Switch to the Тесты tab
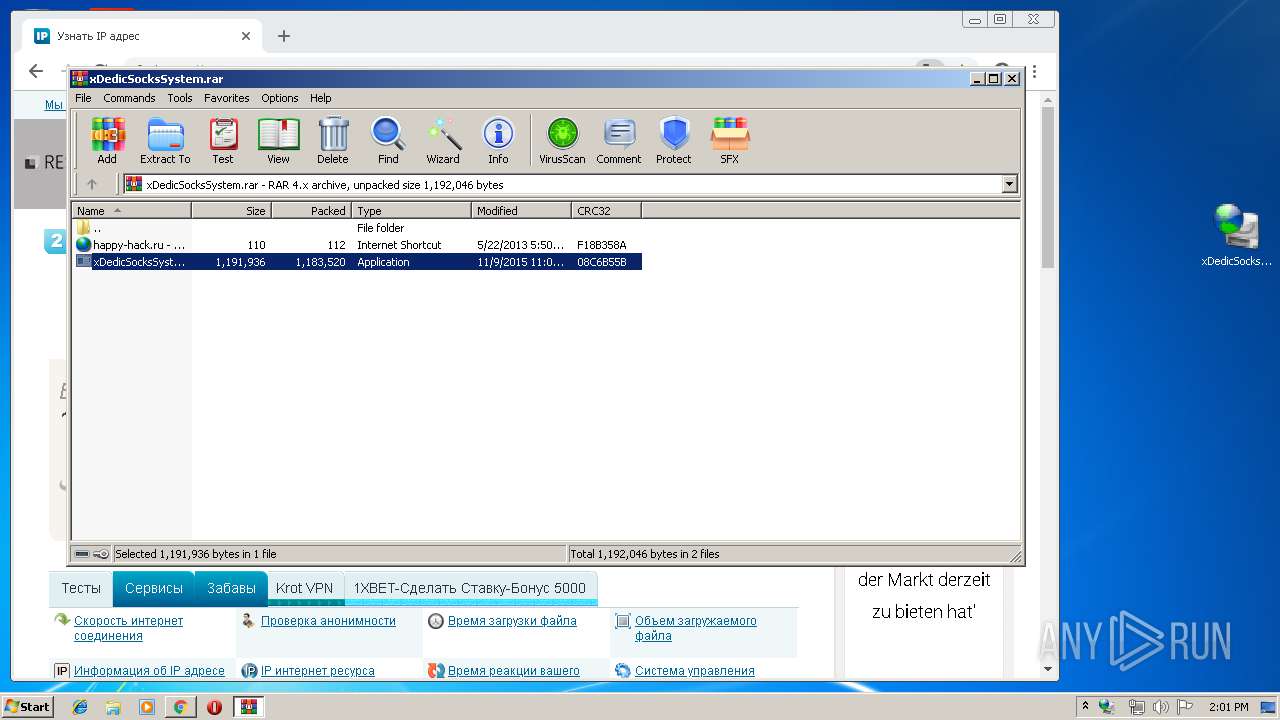This screenshot has width=1280, height=720. point(81,588)
